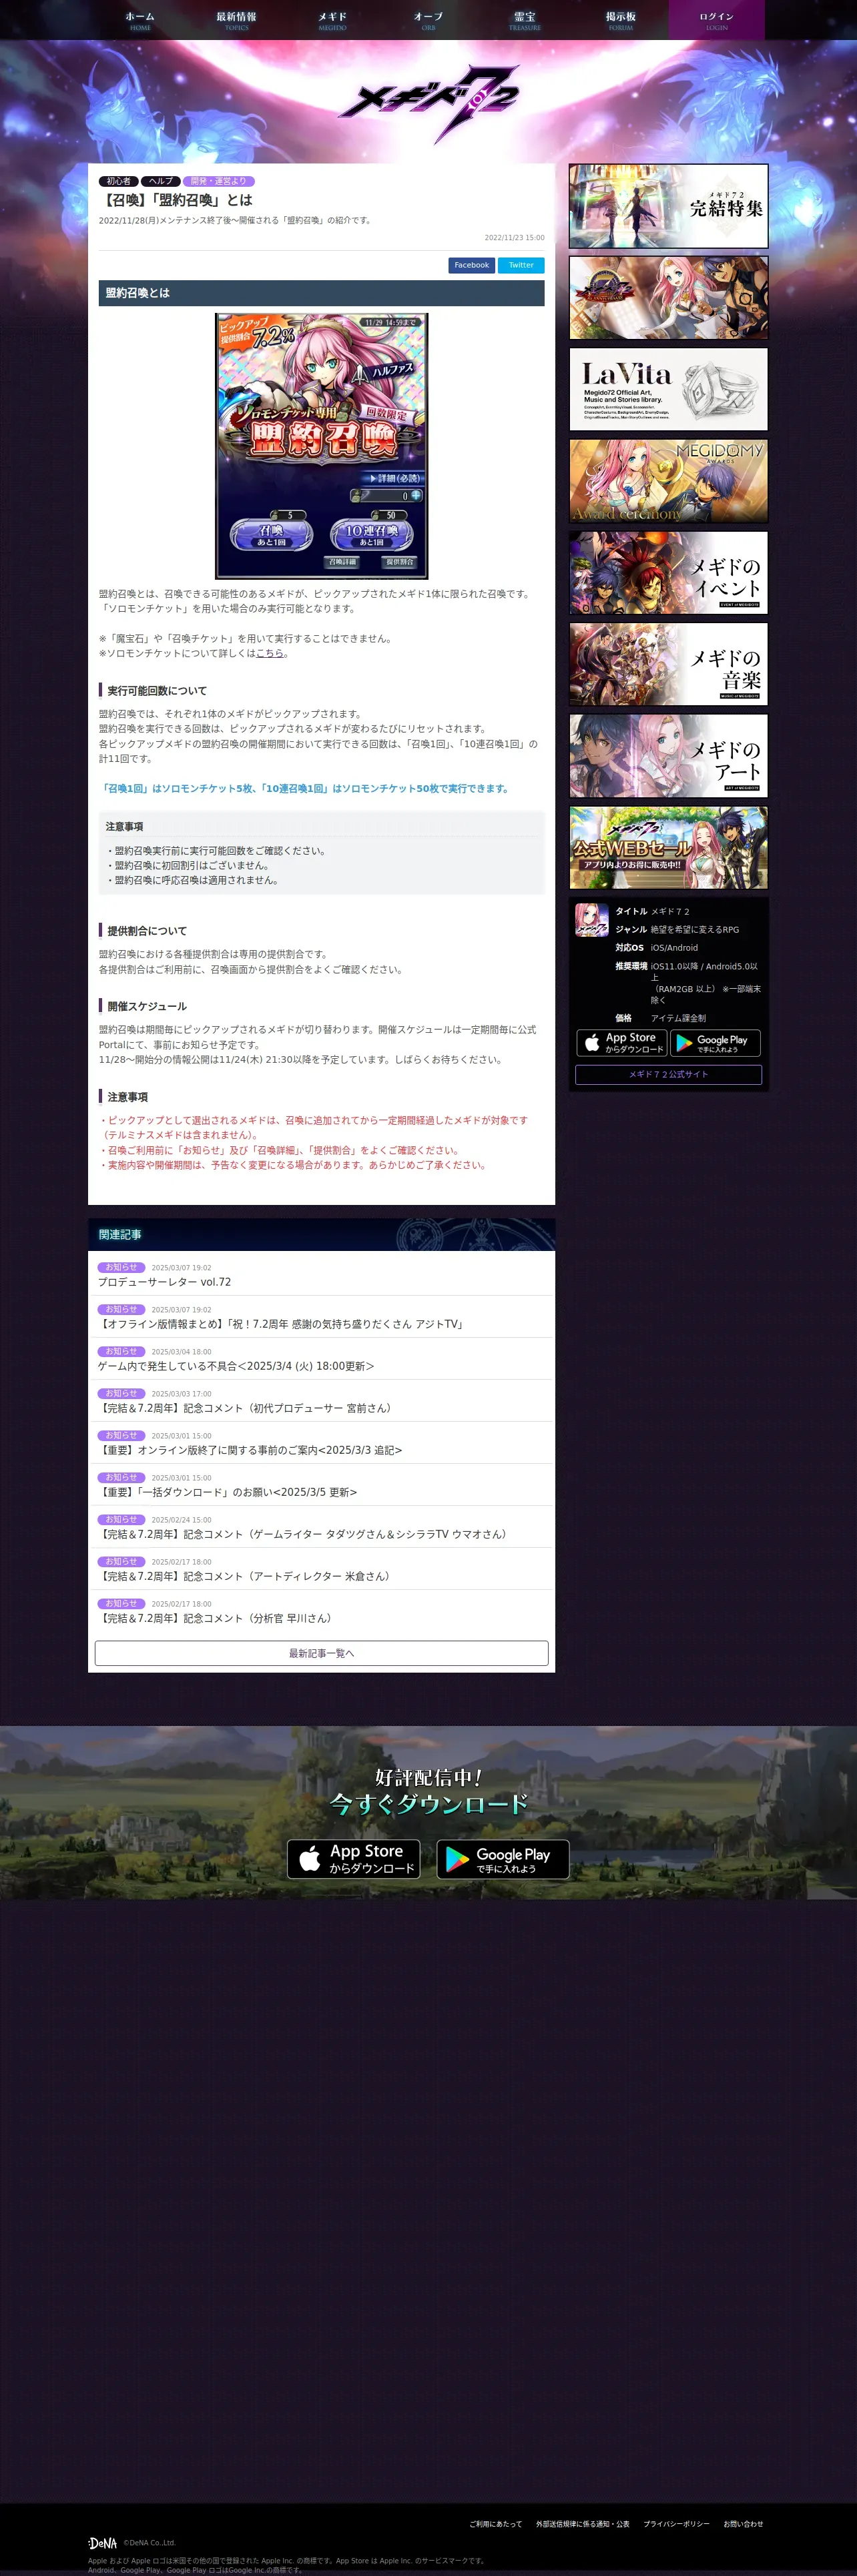Open the anniversary characters sidebar banner
The width and height of the screenshot is (857, 2576).
pos(669,298)
